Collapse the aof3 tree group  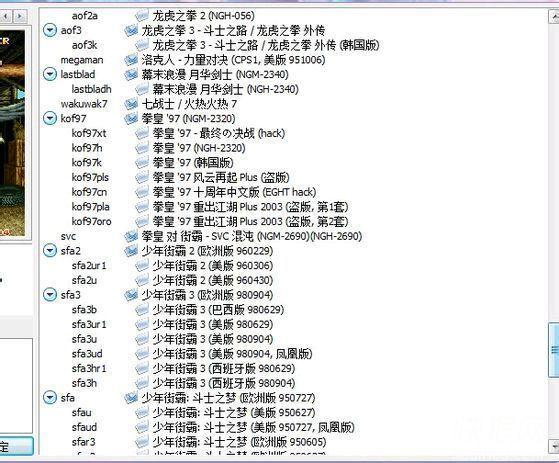[x=50, y=30]
